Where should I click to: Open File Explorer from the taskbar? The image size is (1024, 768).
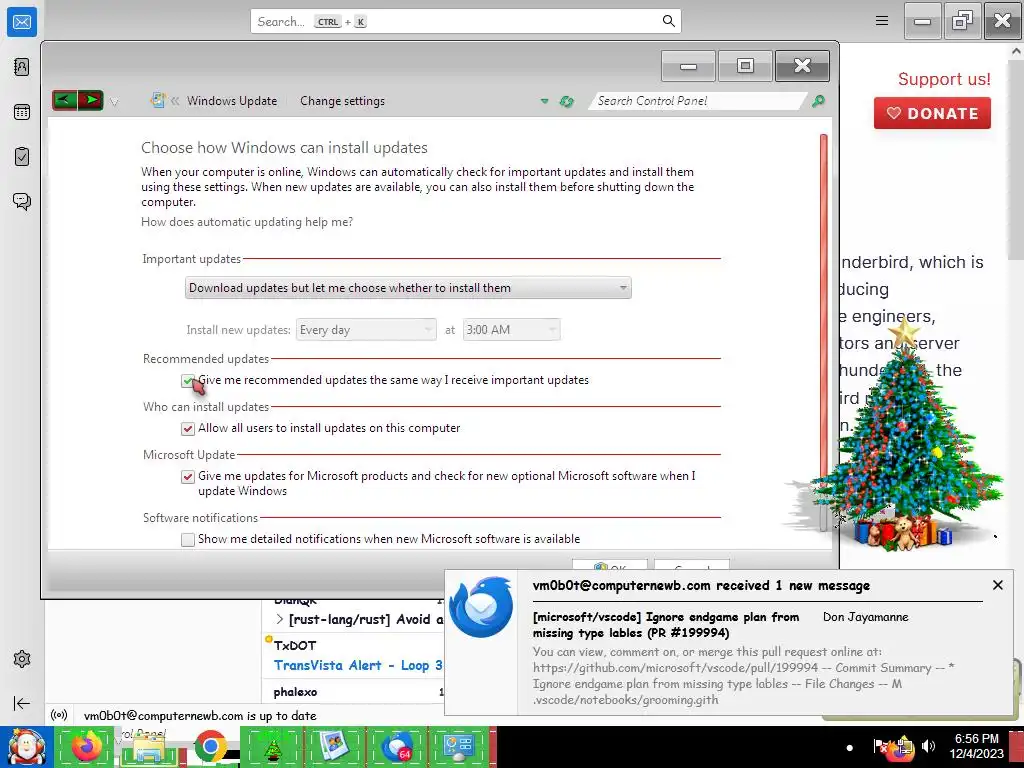click(x=148, y=748)
